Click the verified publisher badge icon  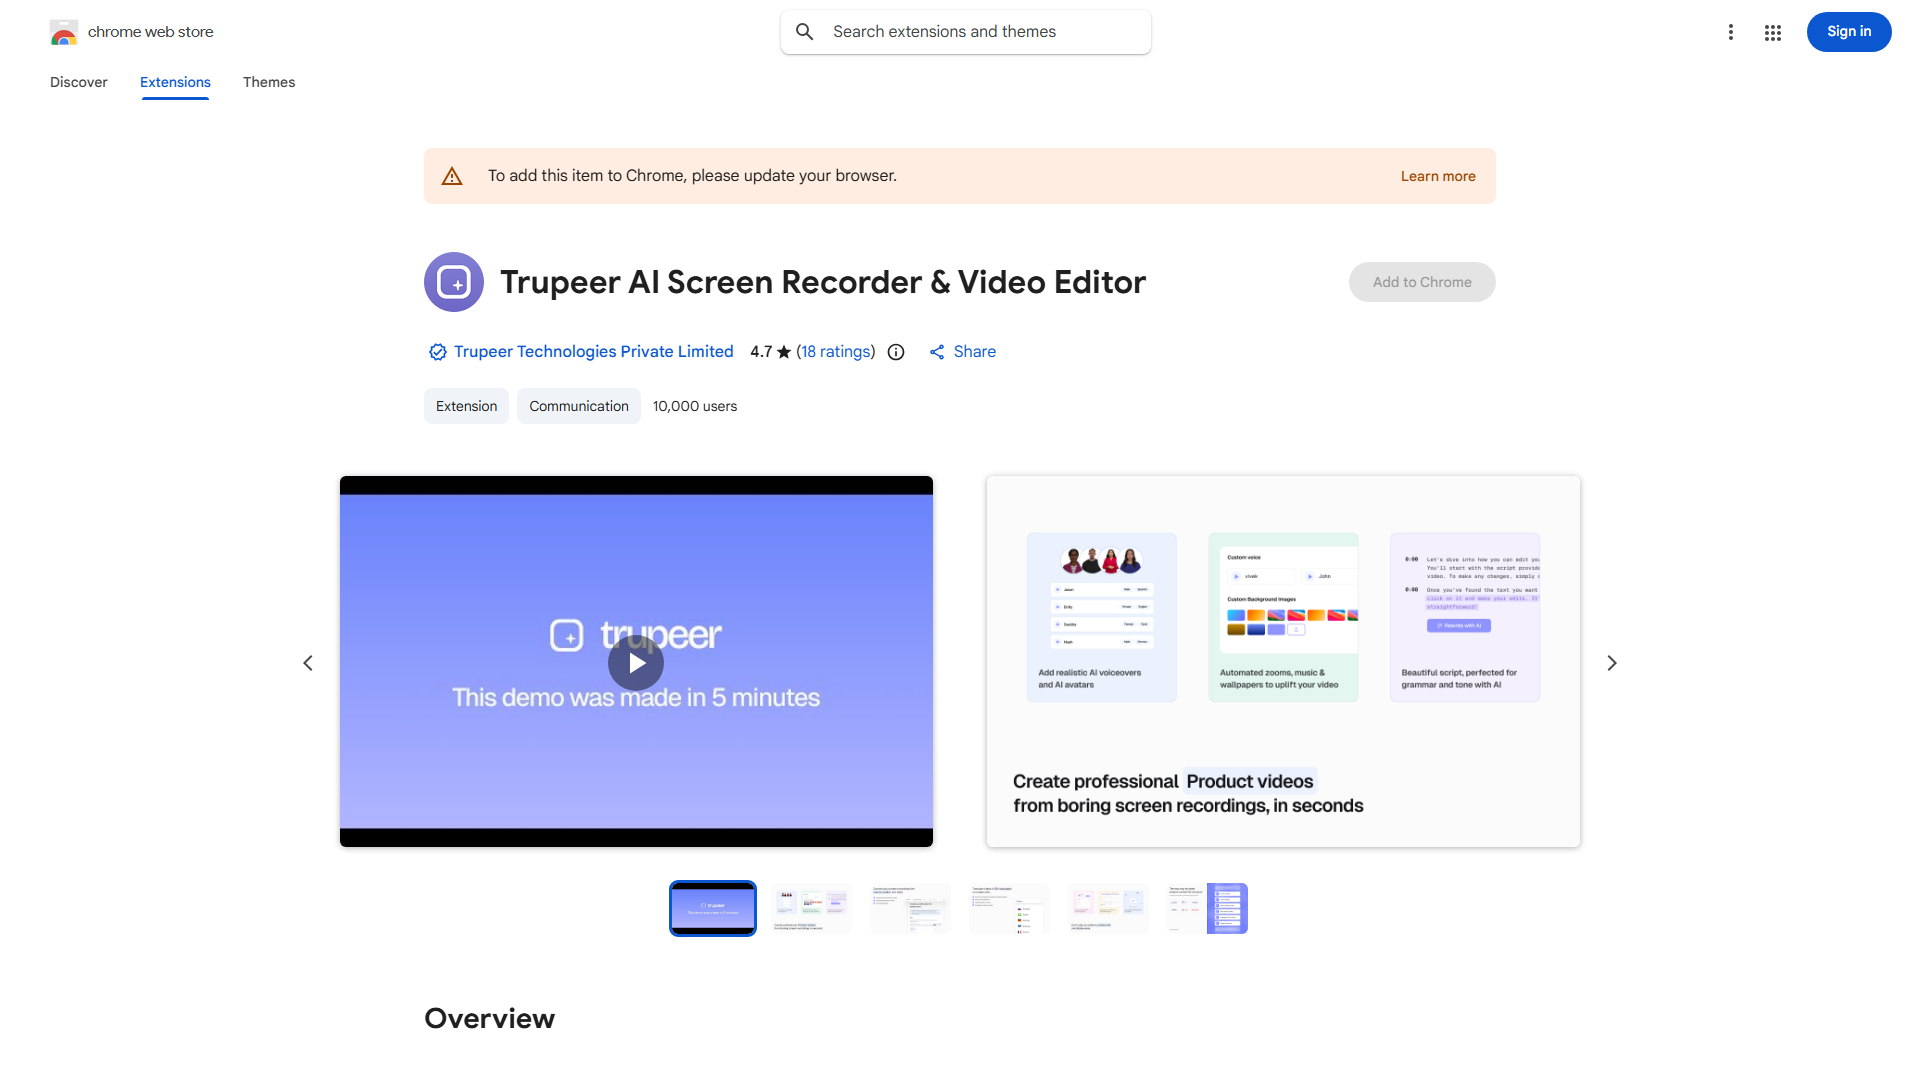tap(437, 352)
